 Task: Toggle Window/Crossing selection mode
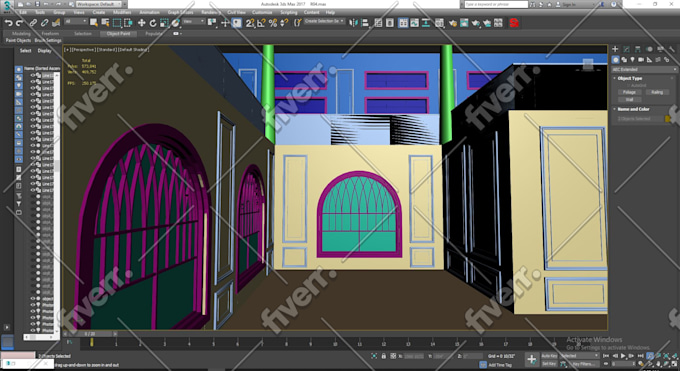(x=128, y=23)
